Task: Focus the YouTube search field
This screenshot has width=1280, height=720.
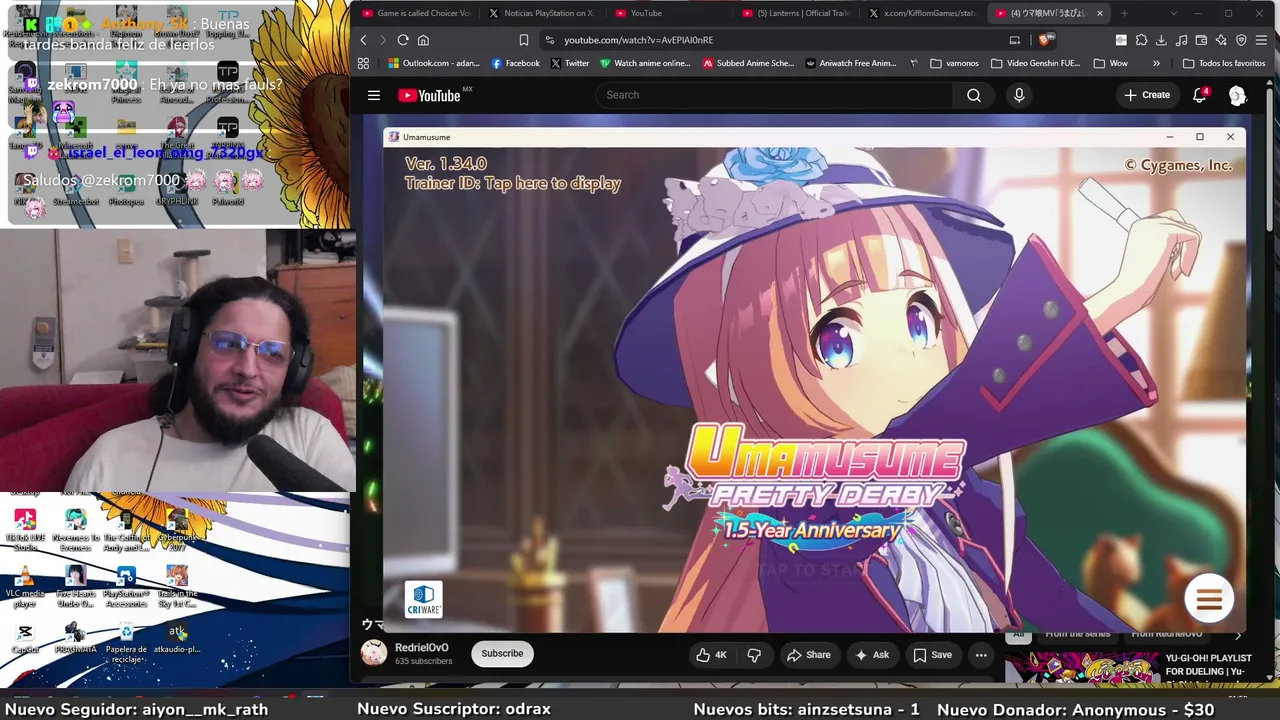Action: [x=773, y=95]
